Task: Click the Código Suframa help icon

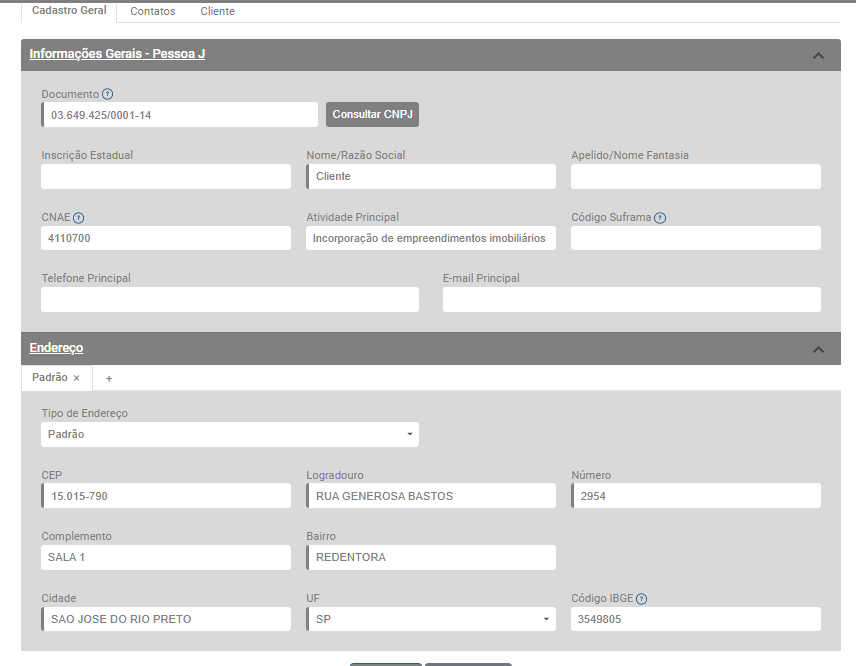Action: tap(660, 218)
